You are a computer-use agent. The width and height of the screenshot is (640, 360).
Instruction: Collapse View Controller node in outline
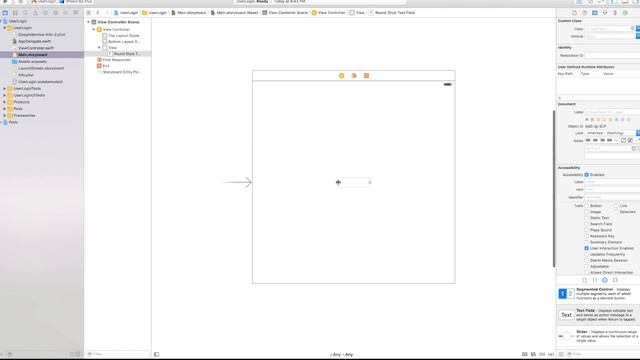[93, 29]
